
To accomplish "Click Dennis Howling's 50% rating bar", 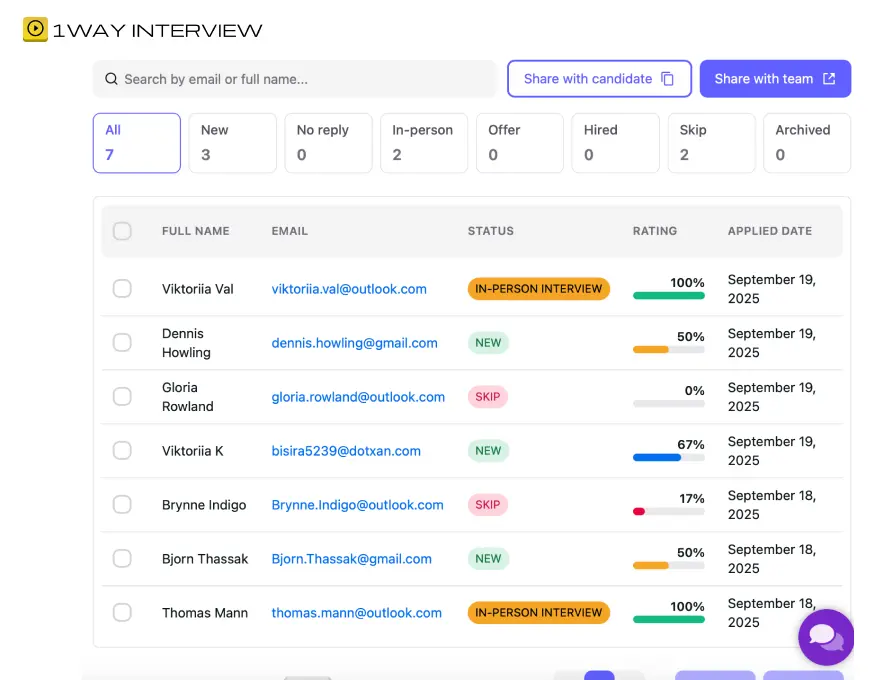I will pyautogui.click(x=668, y=350).
